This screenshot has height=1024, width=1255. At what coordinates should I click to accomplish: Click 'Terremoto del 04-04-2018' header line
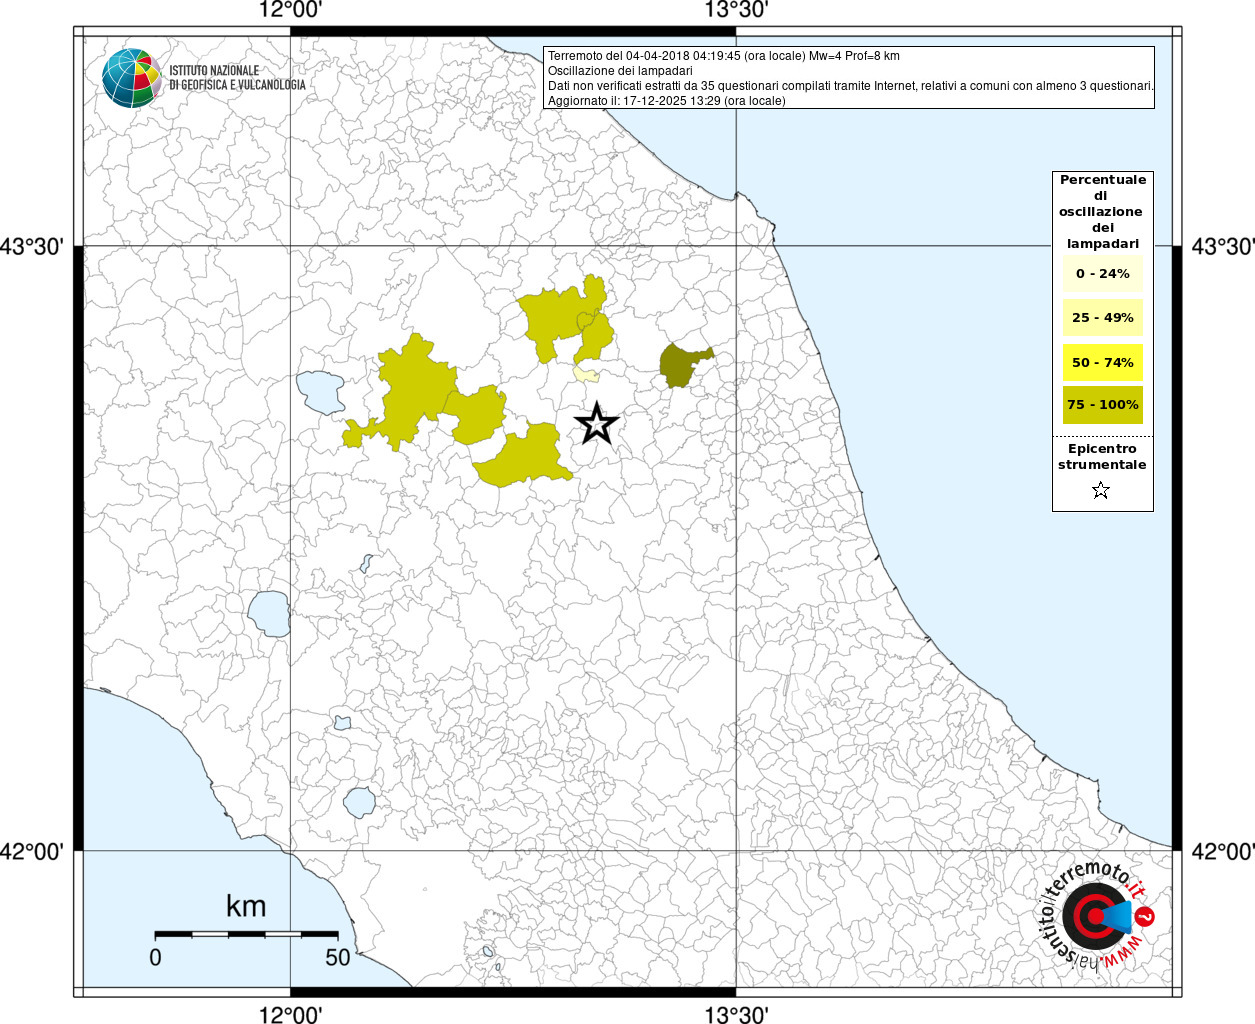723,56
